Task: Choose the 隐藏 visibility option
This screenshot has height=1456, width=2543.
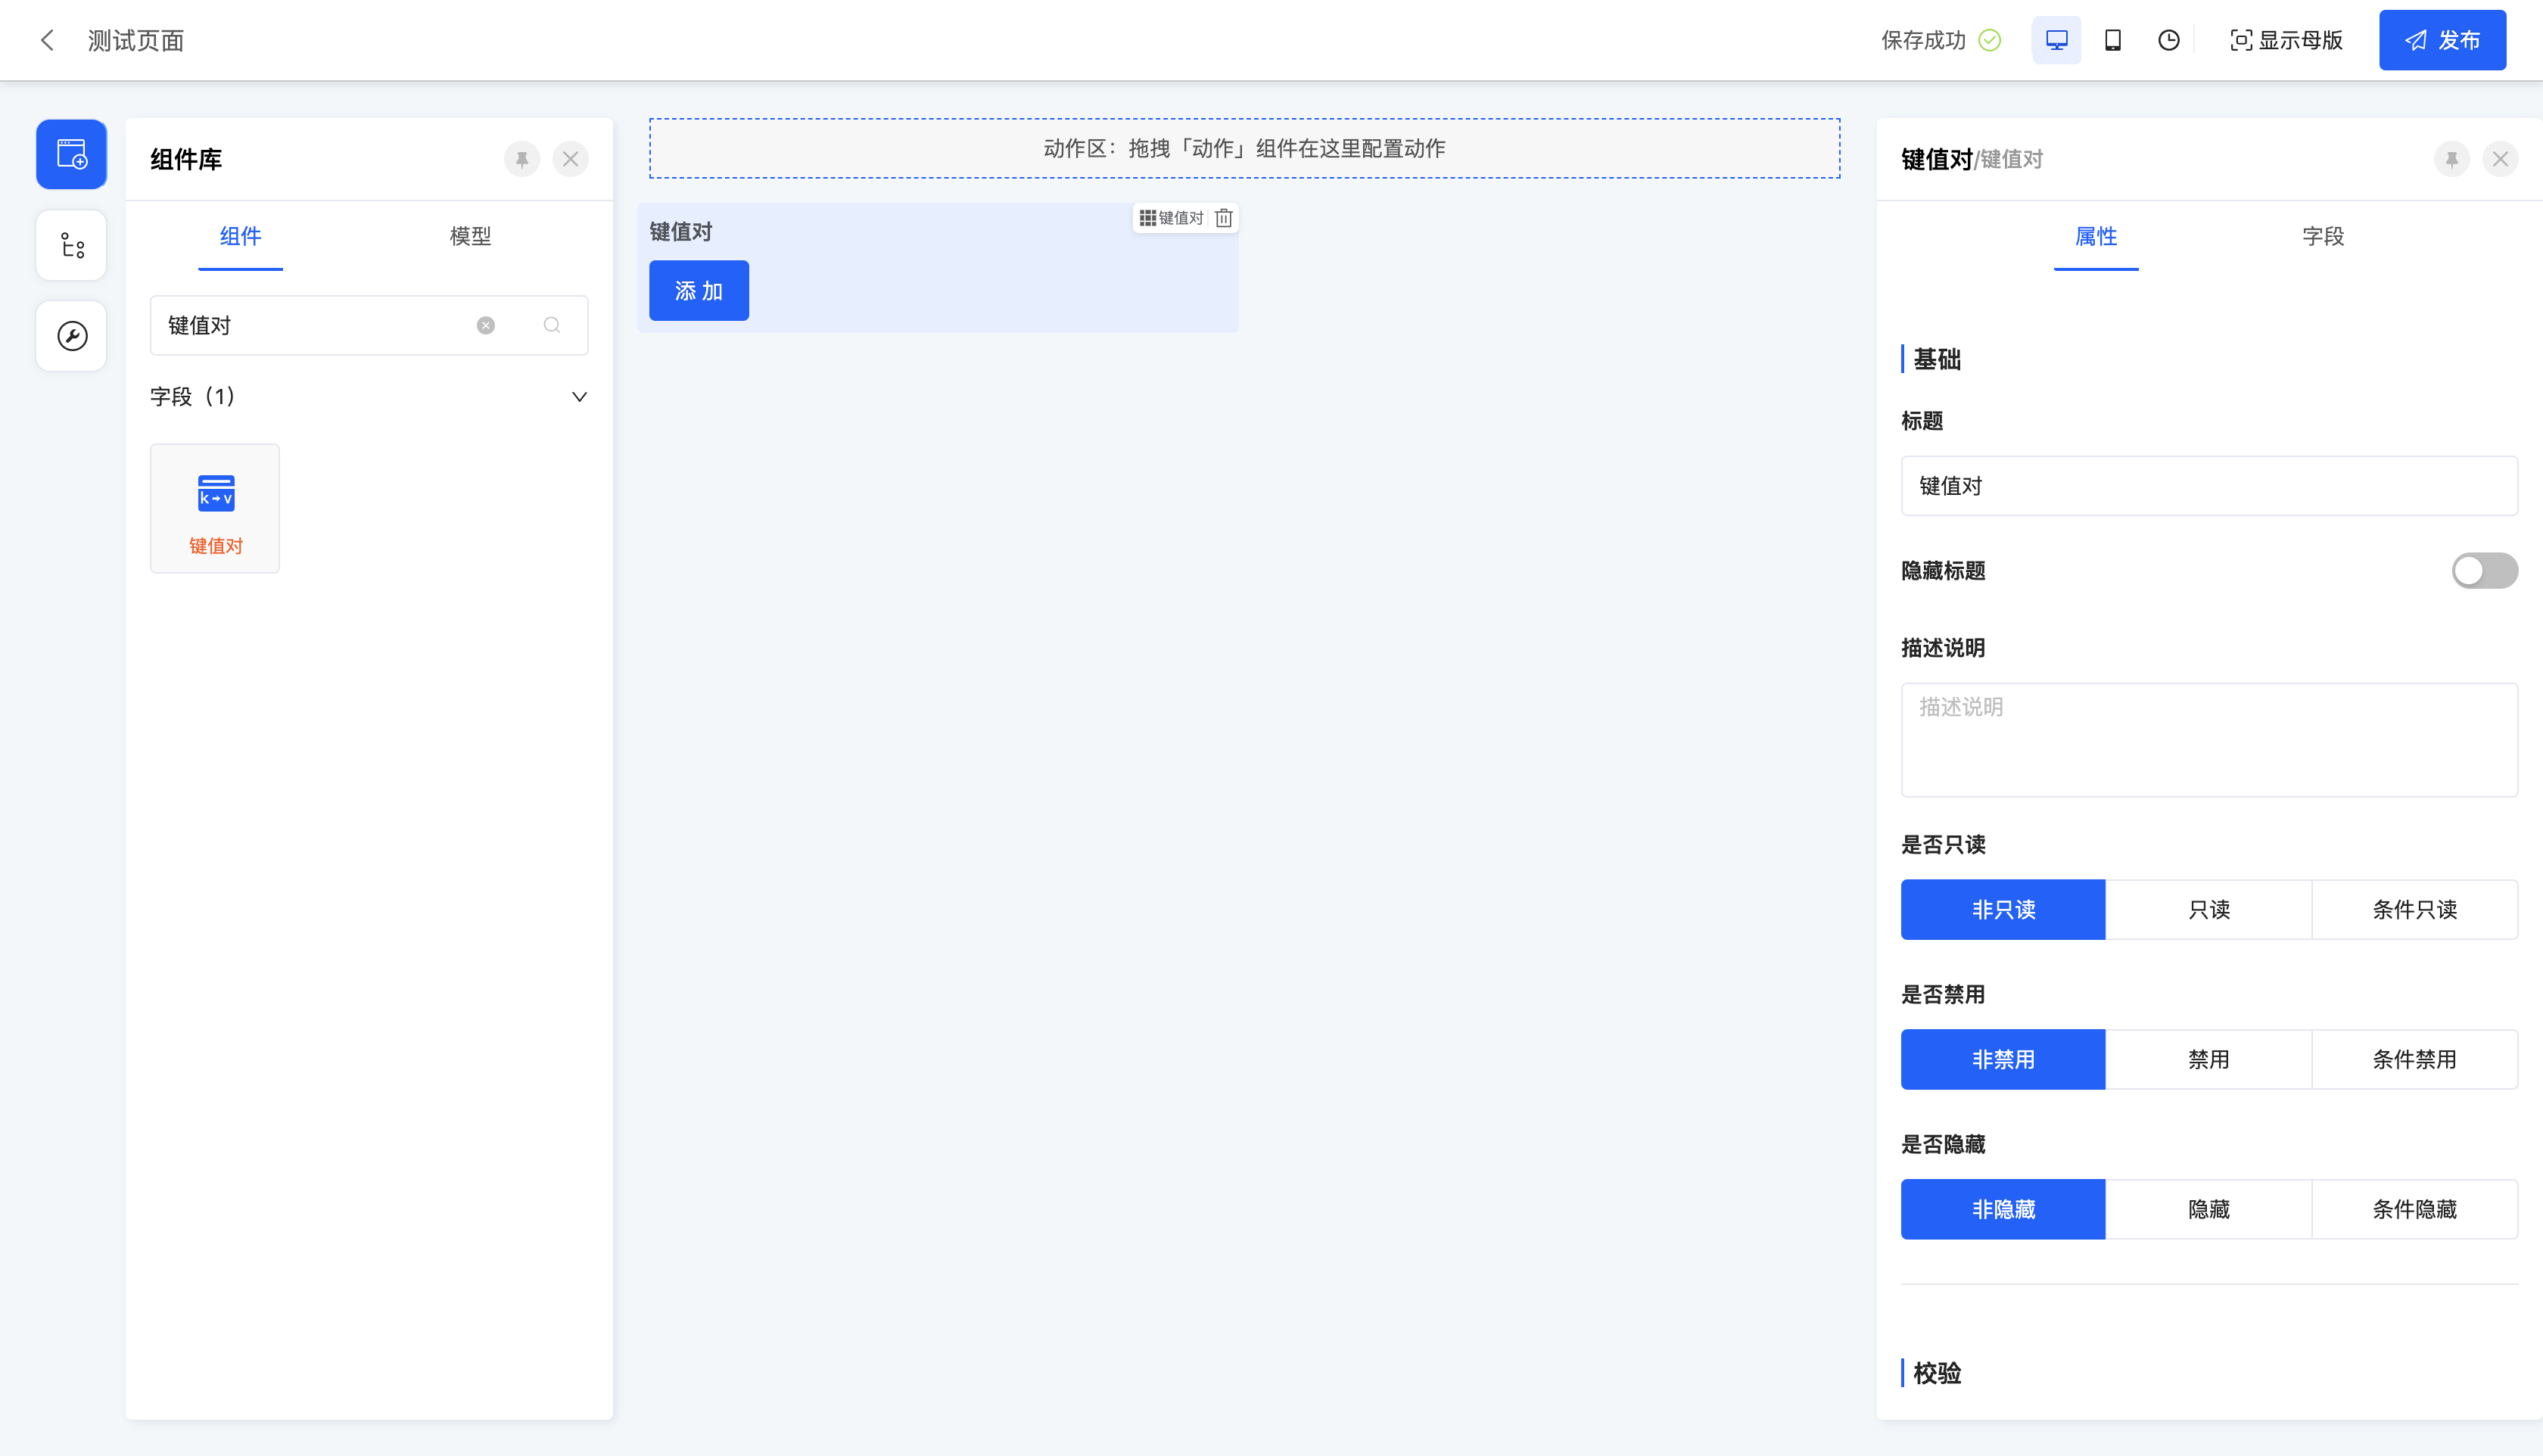Action: (x=2208, y=1209)
